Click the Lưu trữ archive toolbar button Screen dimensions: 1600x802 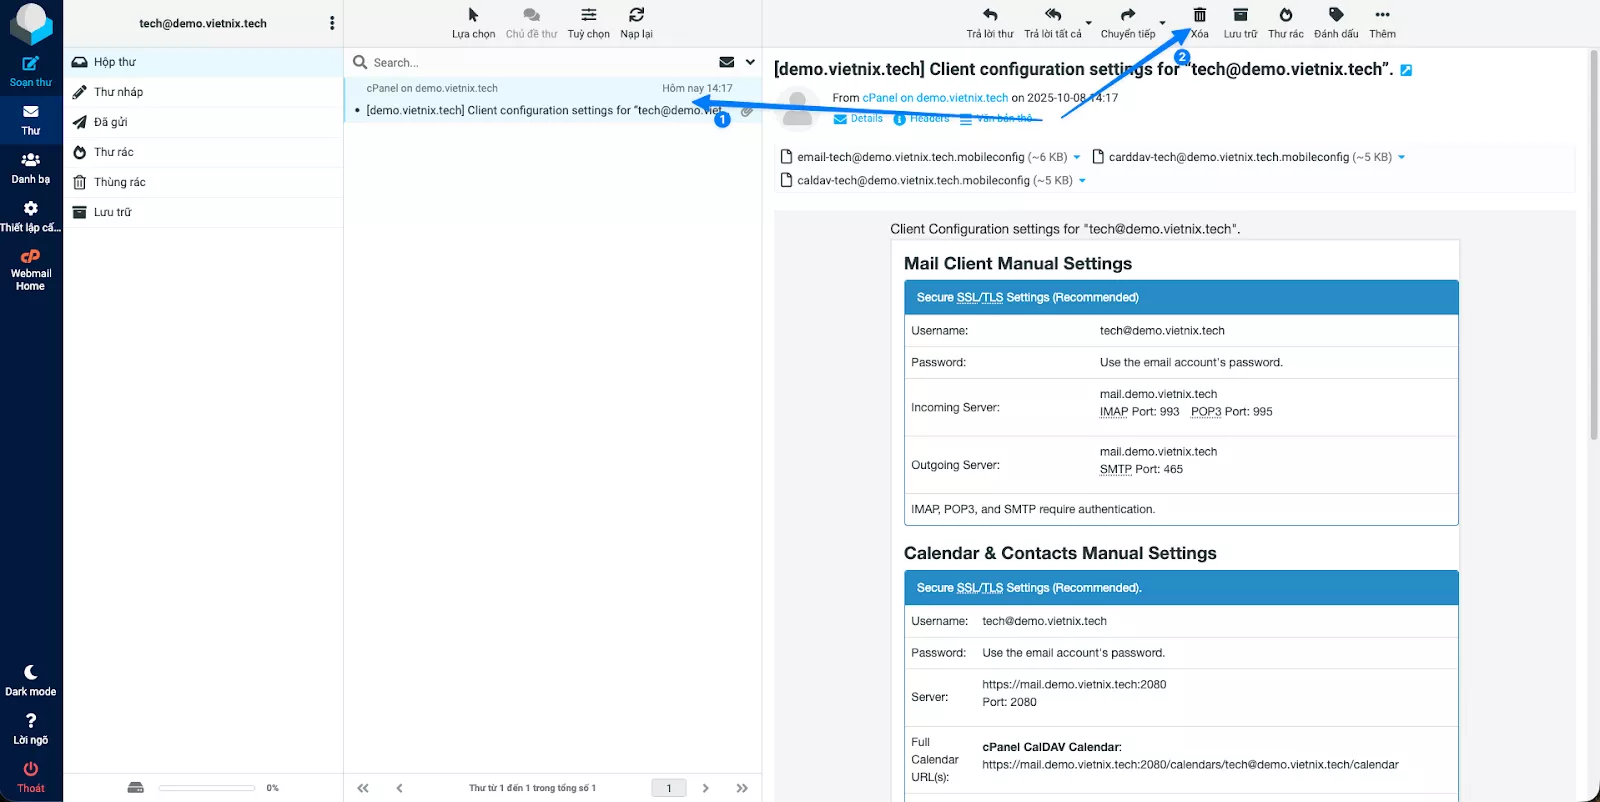1240,23
